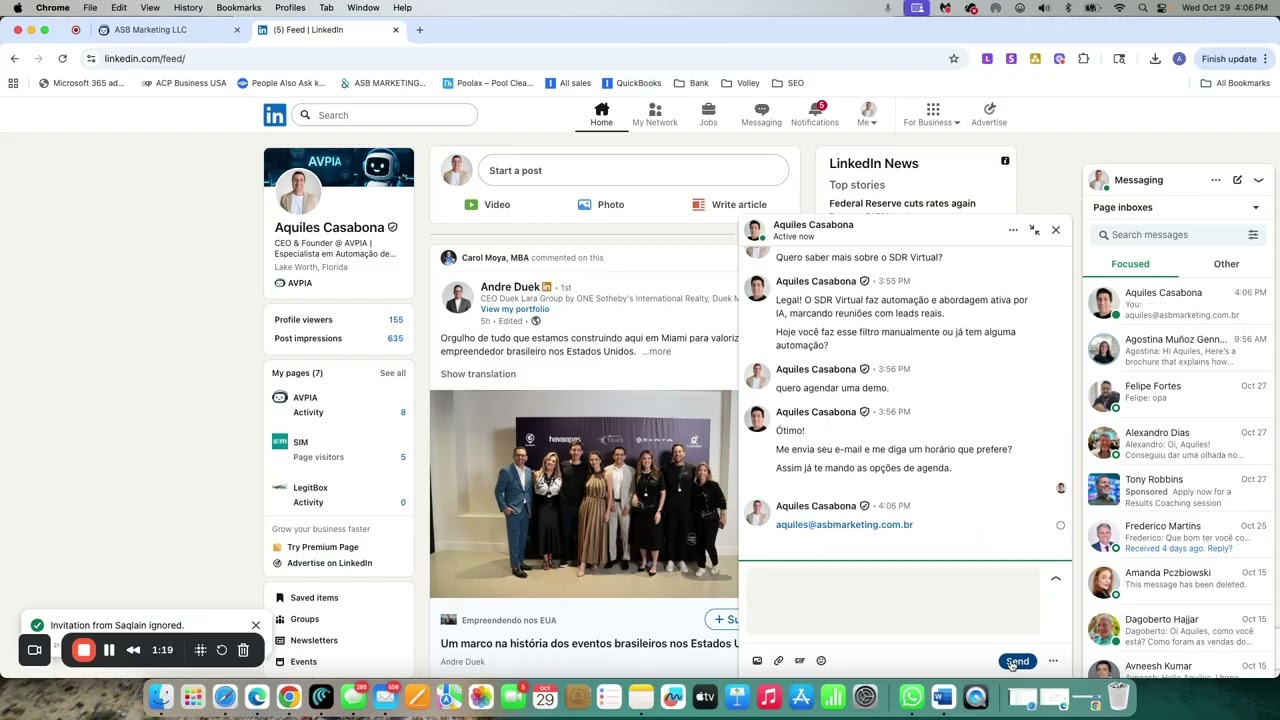The width and height of the screenshot is (1280, 720).
Task: Click the paperclip attach file icon
Action: (778, 661)
